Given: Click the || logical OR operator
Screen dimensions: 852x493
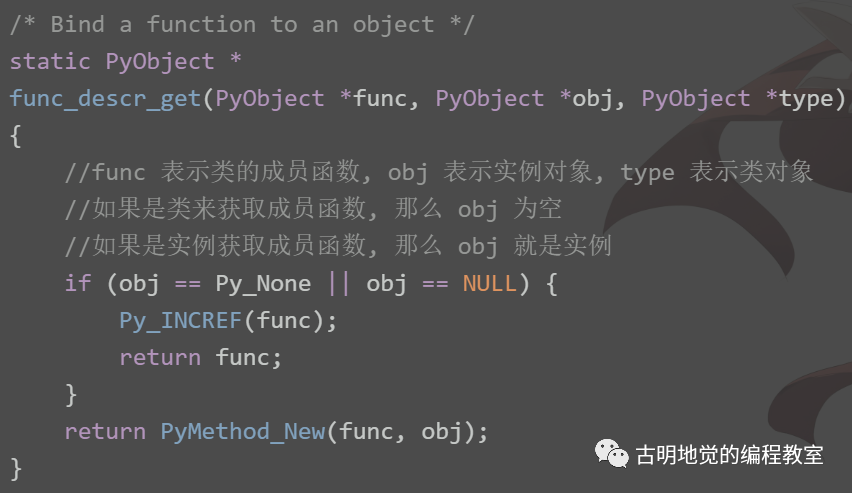Looking at the screenshot, I should [x=339, y=283].
